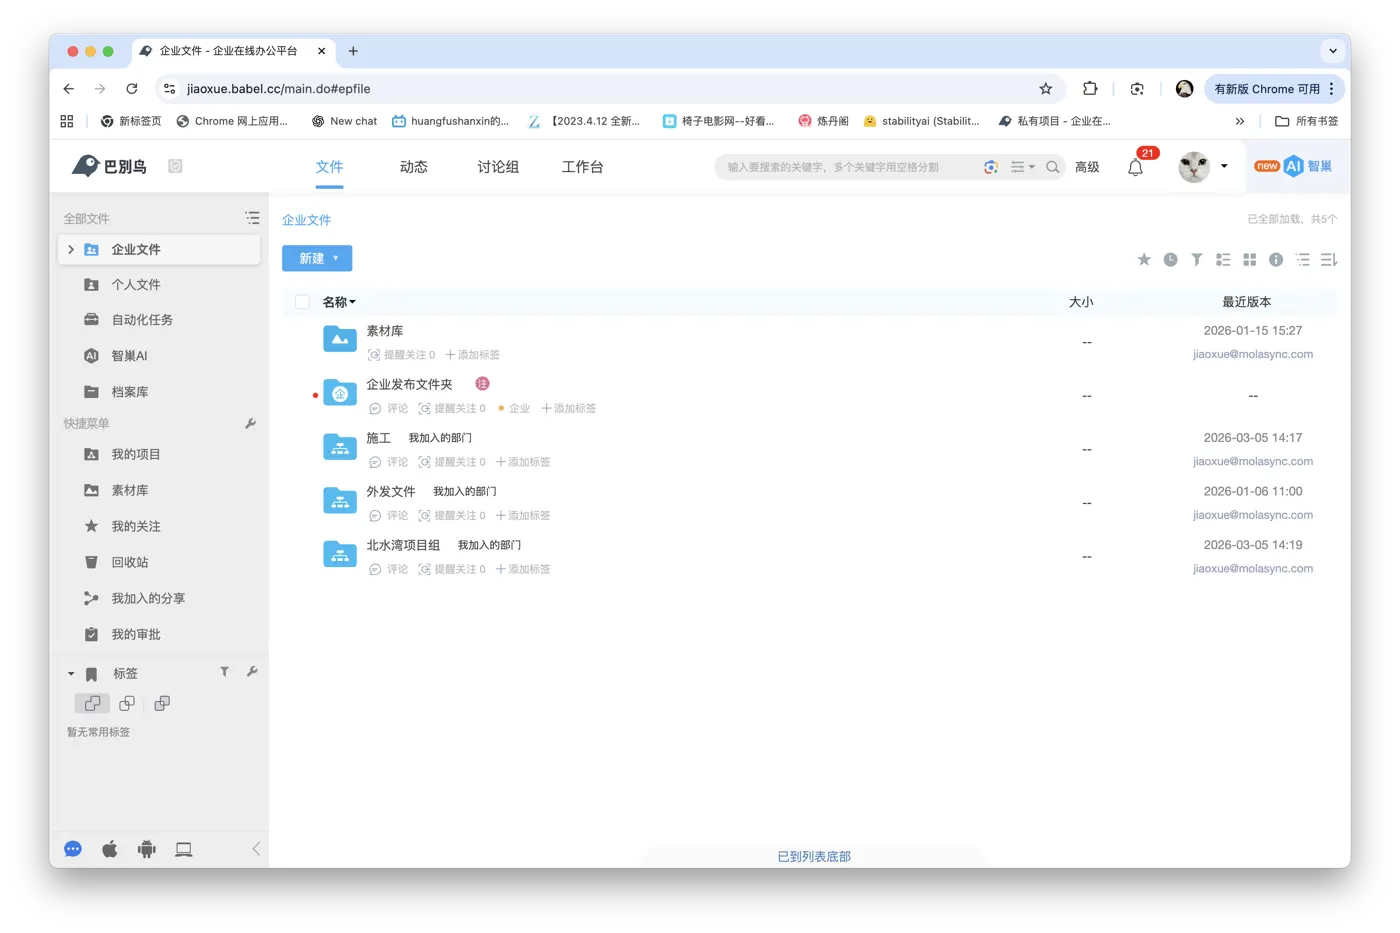Image resolution: width=1400 pixels, height=933 pixels.
Task: Select the tag exclude mode icon
Action: 162,704
